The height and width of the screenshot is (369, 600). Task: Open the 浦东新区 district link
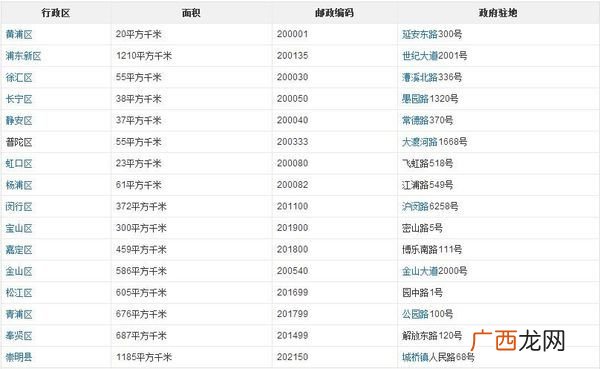[23, 56]
